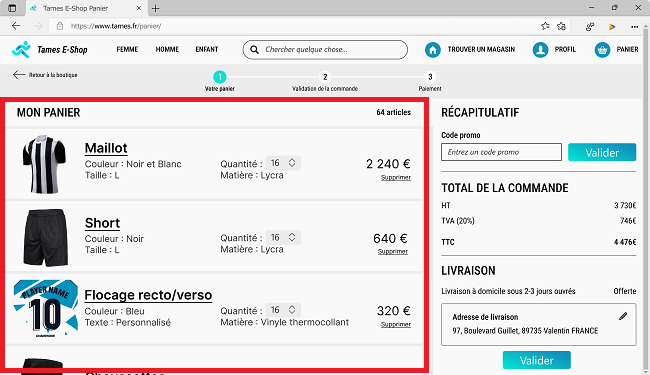Open the tab actions menu icon
This screenshot has height=375, width=650.
point(12,8)
